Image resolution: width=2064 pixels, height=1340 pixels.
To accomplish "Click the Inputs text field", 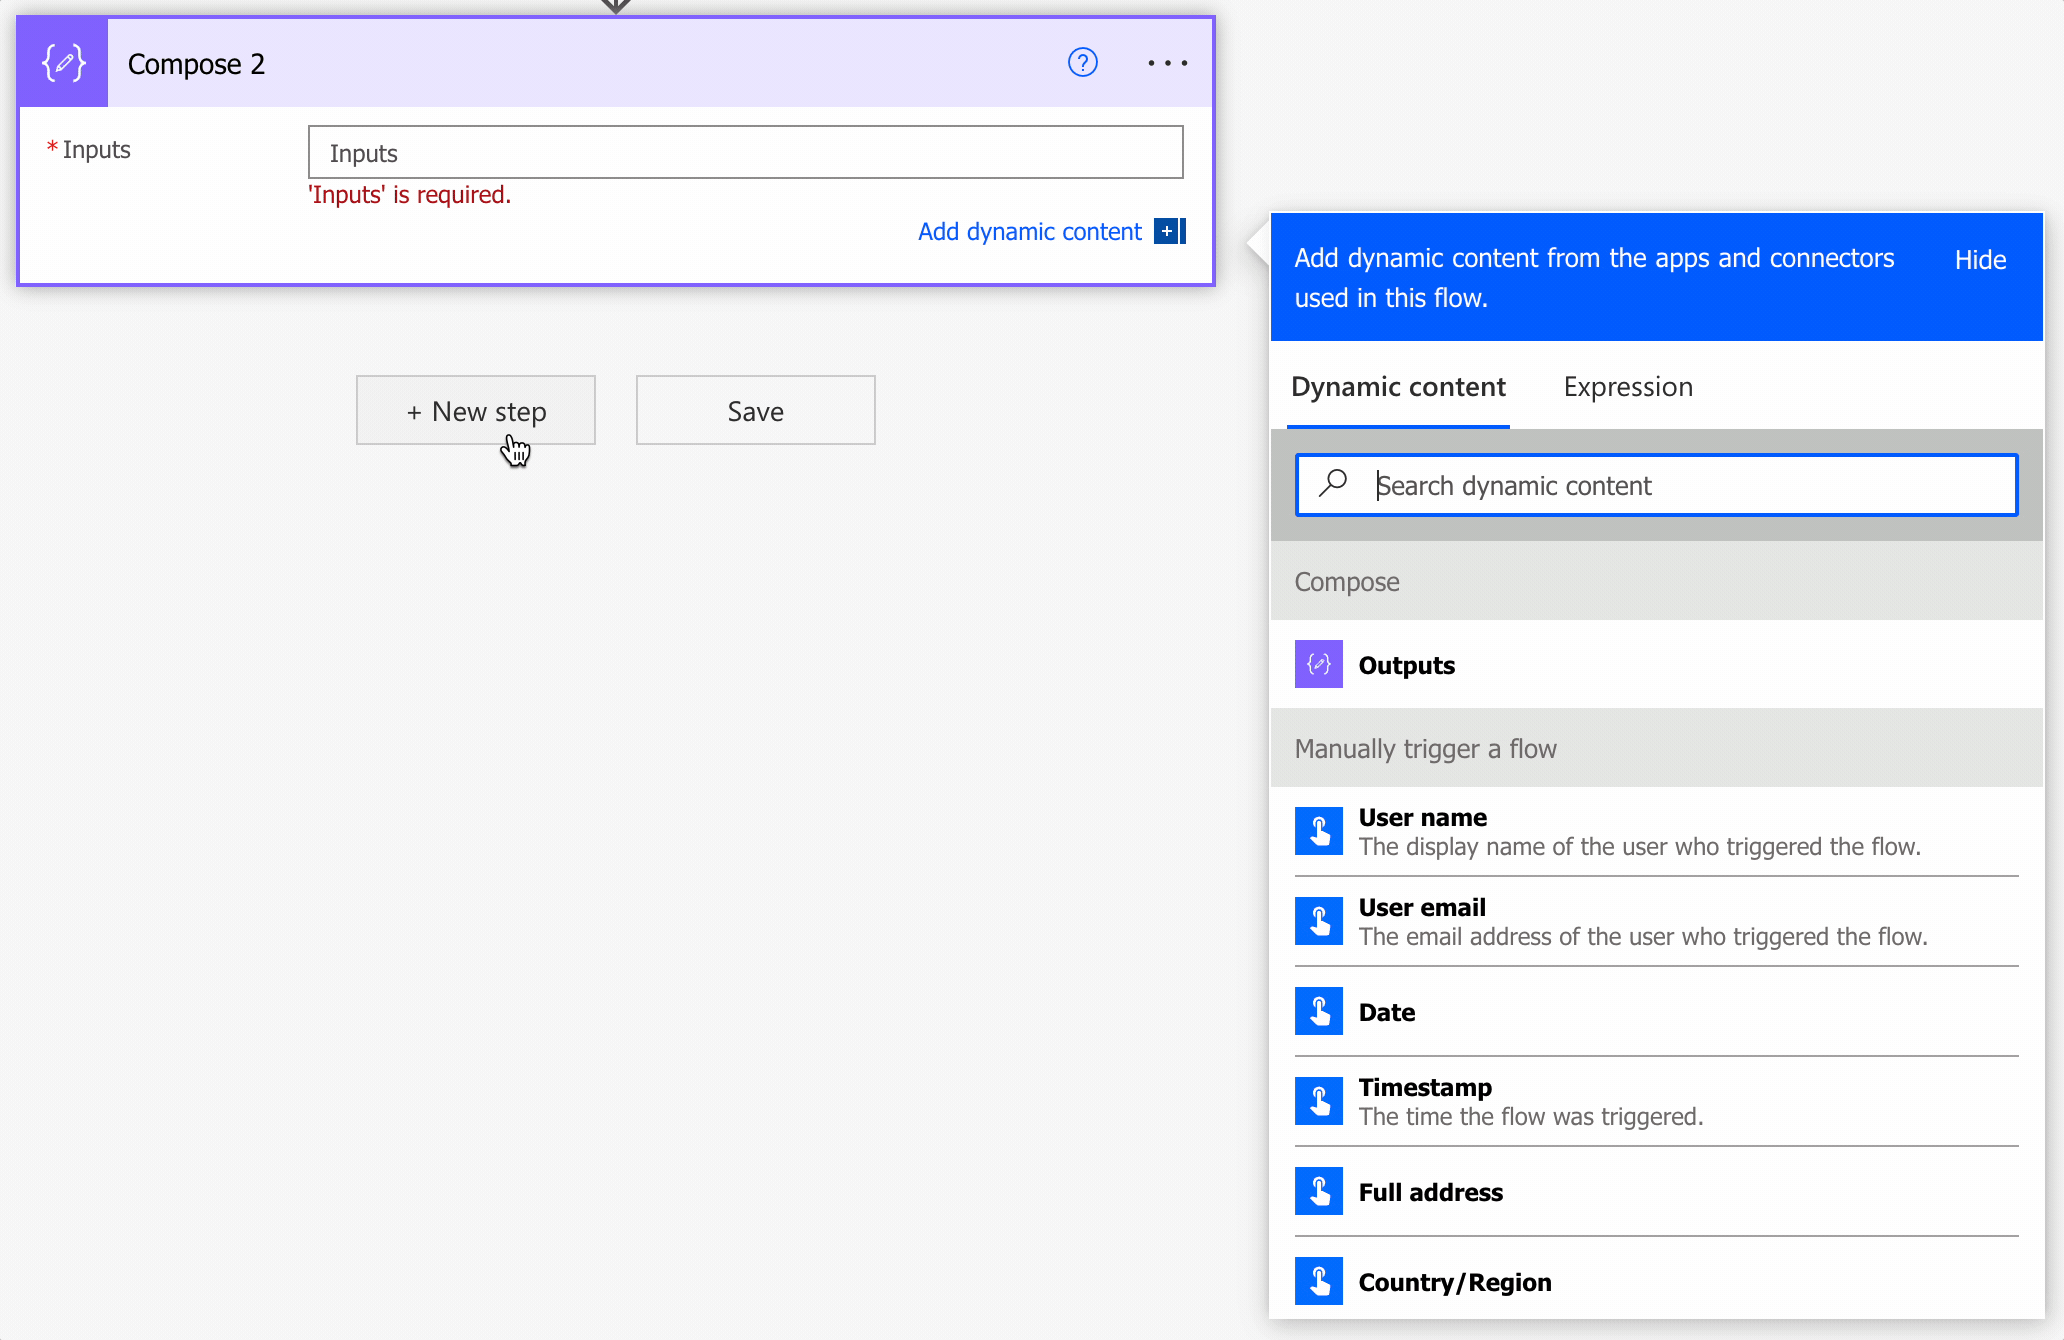I will 745,153.
